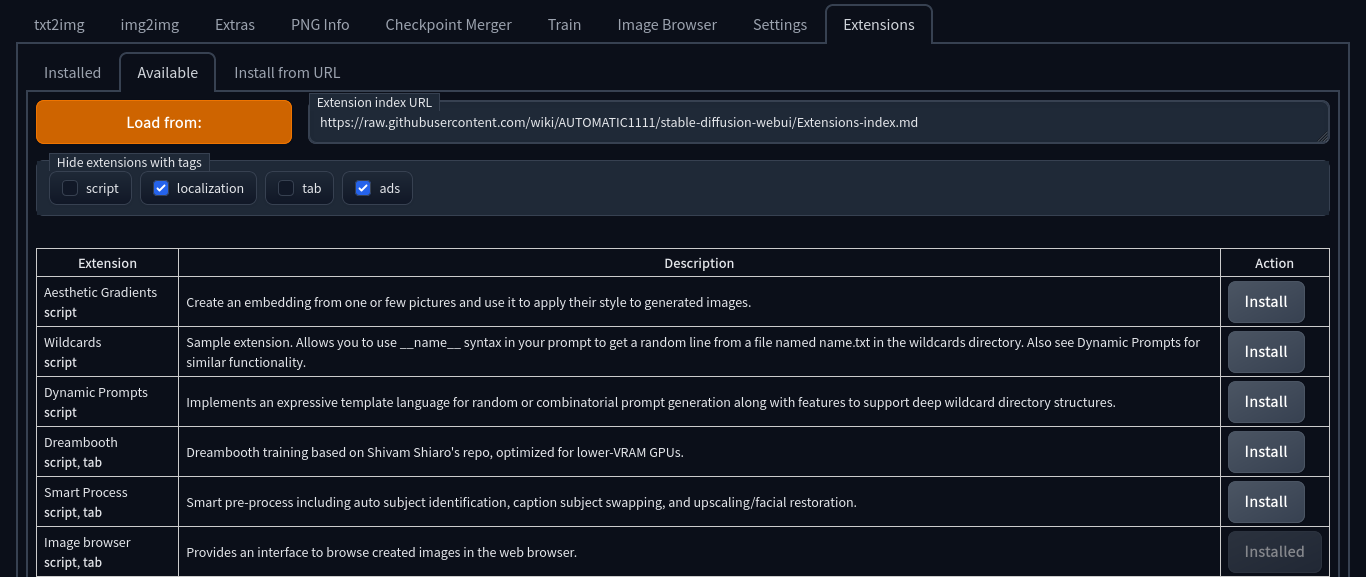Switch to the Train tab
Viewport: 1366px width, 577px height.
click(x=564, y=24)
